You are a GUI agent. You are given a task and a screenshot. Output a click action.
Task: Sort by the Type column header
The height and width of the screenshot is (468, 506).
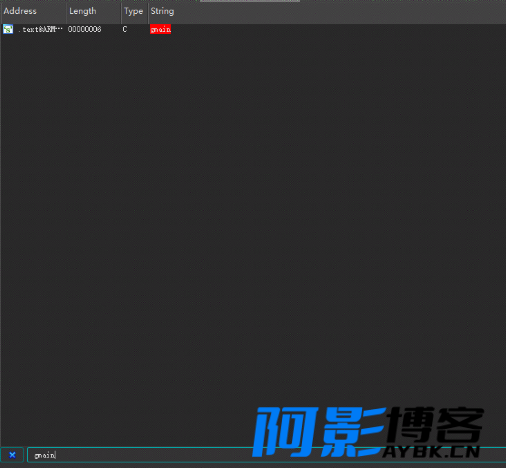tap(134, 11)
